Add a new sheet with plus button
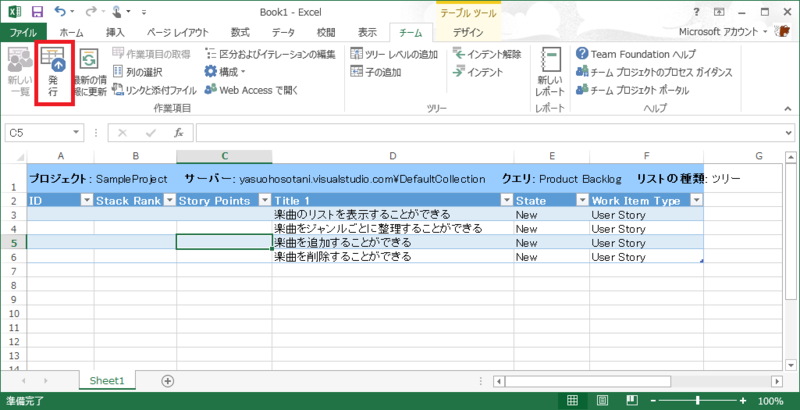Viewport: 800px width, 410px height. 167,380
